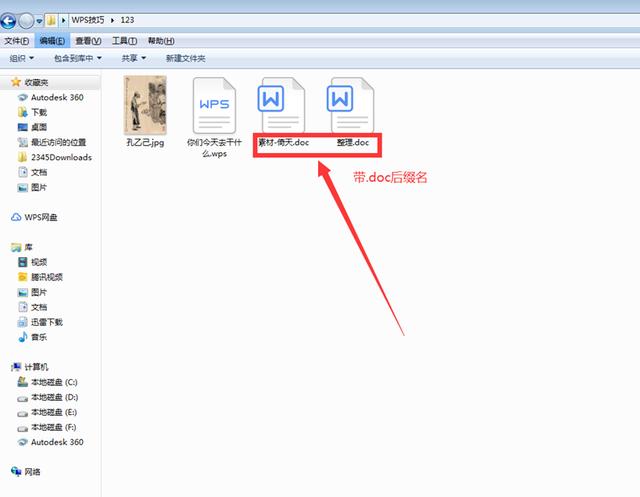Click the 视频 library icon

(x=22, y=262)
